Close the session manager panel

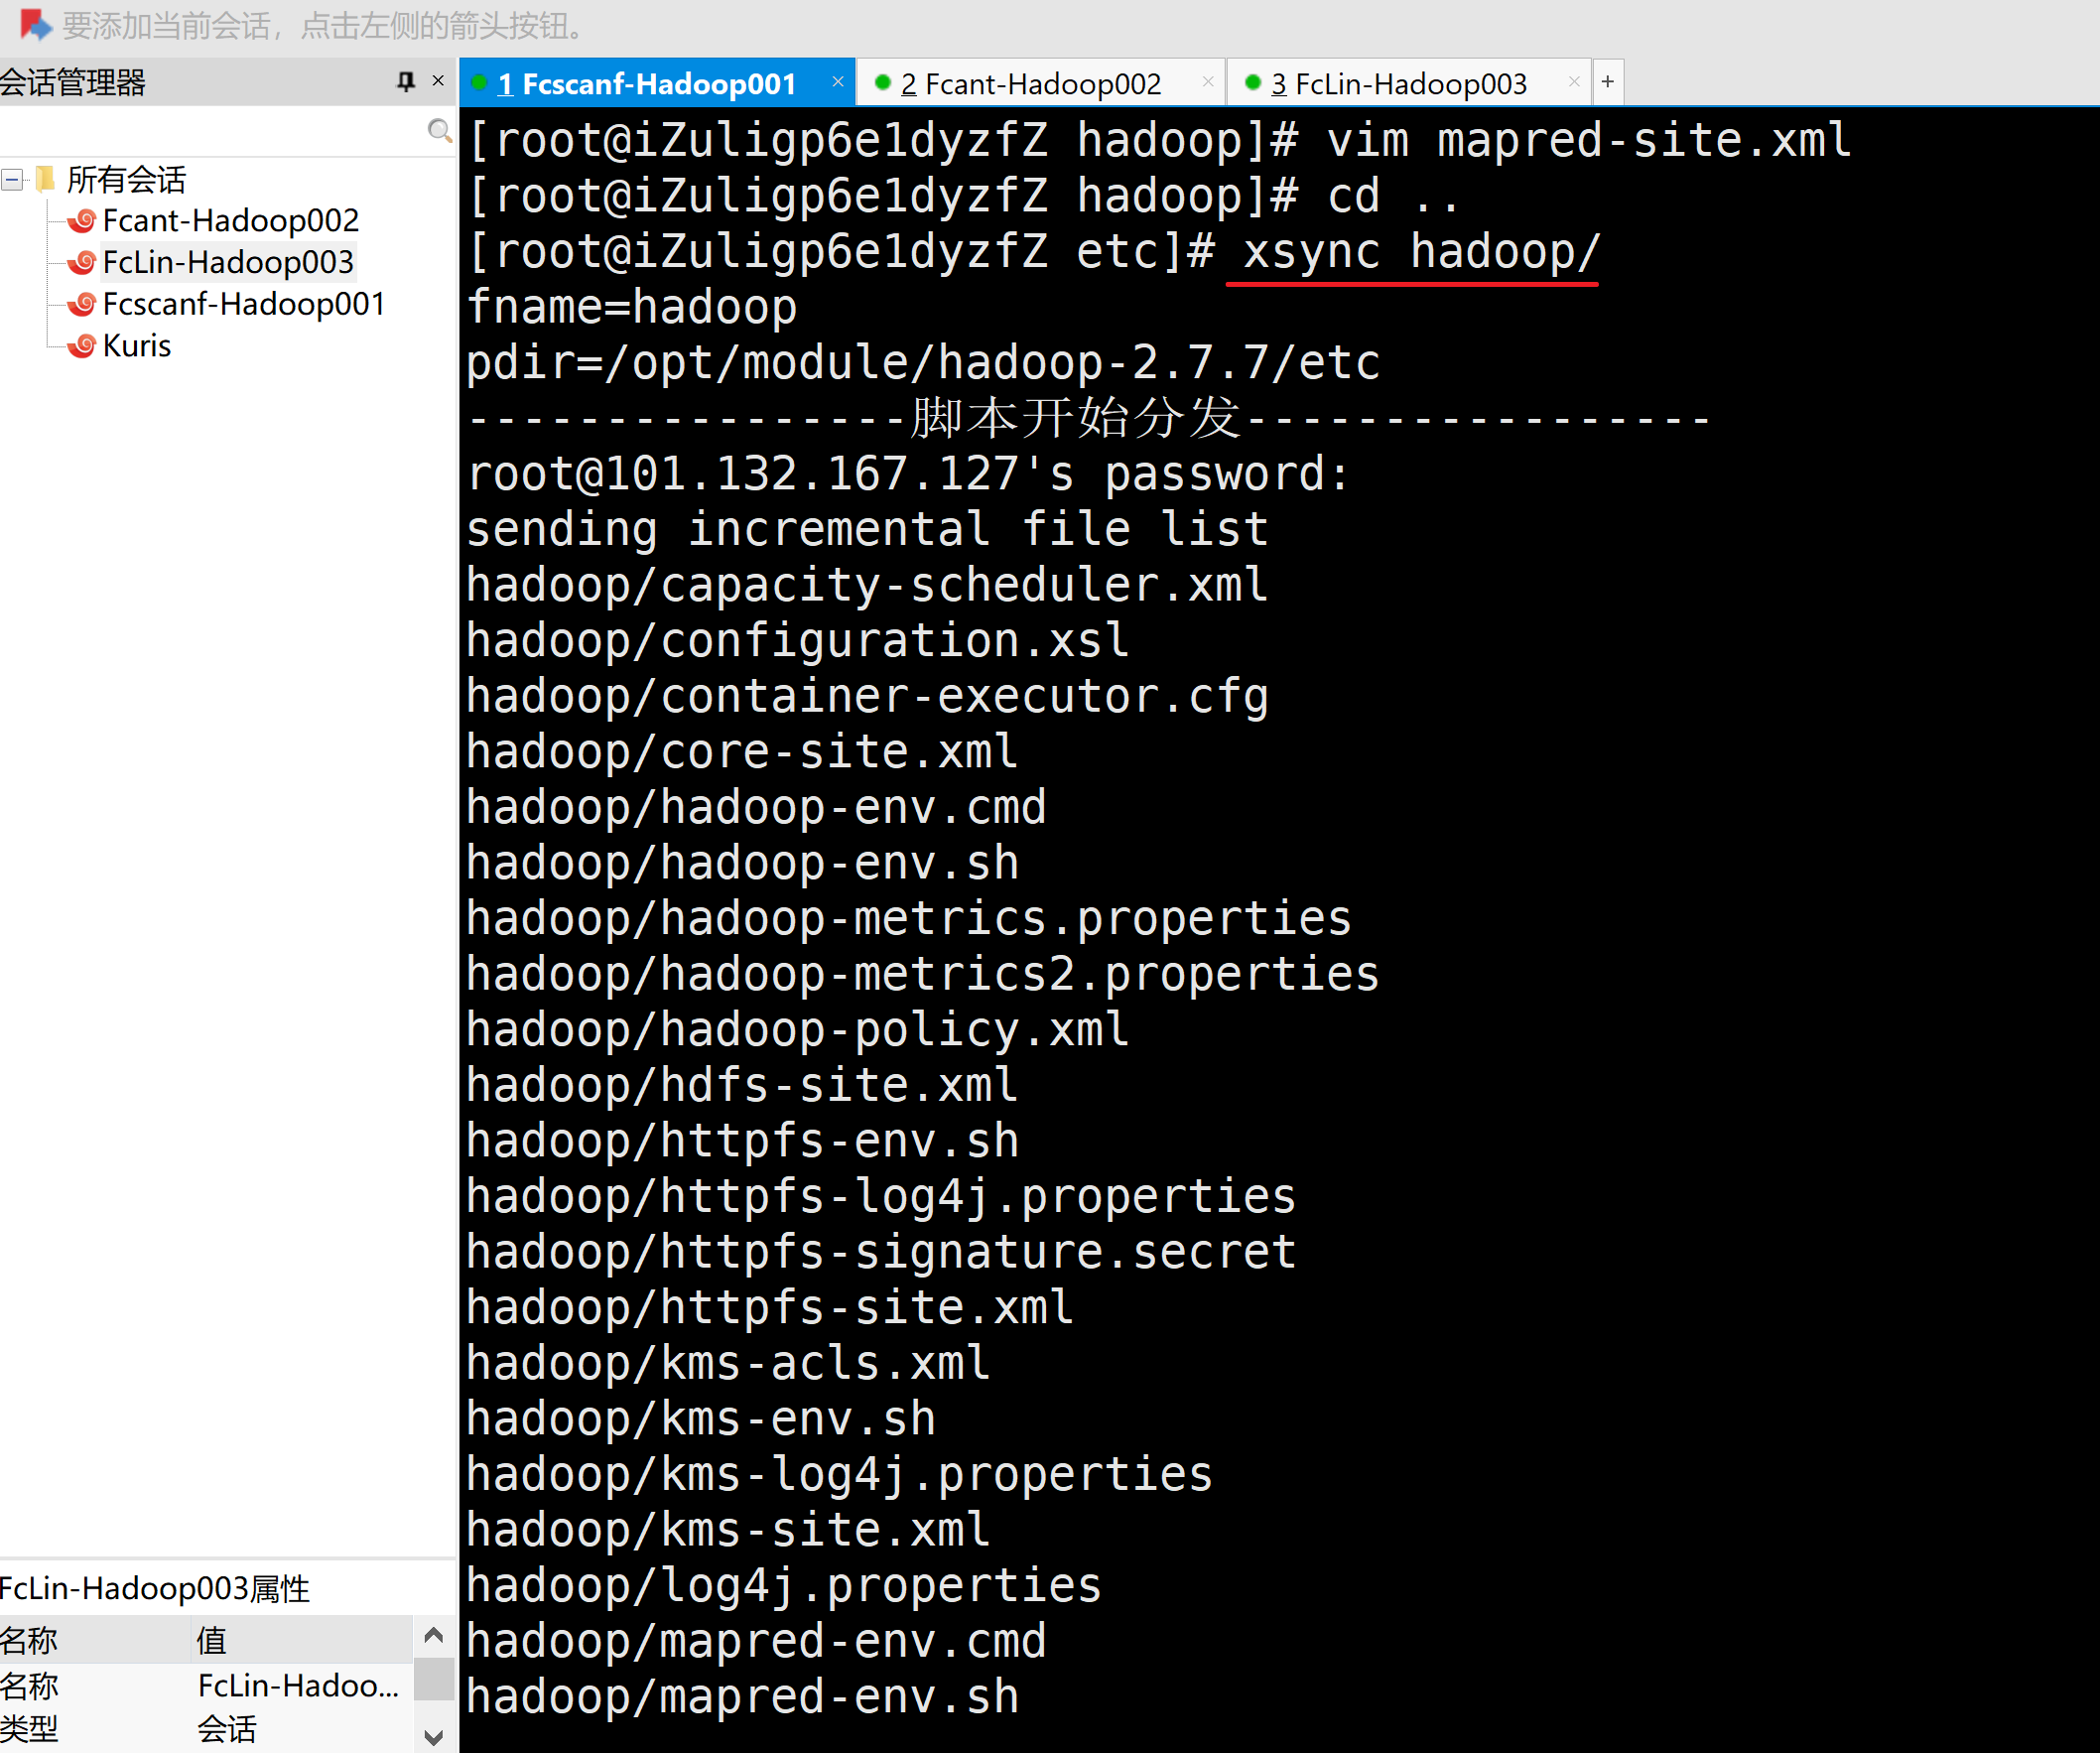(438, 81)
